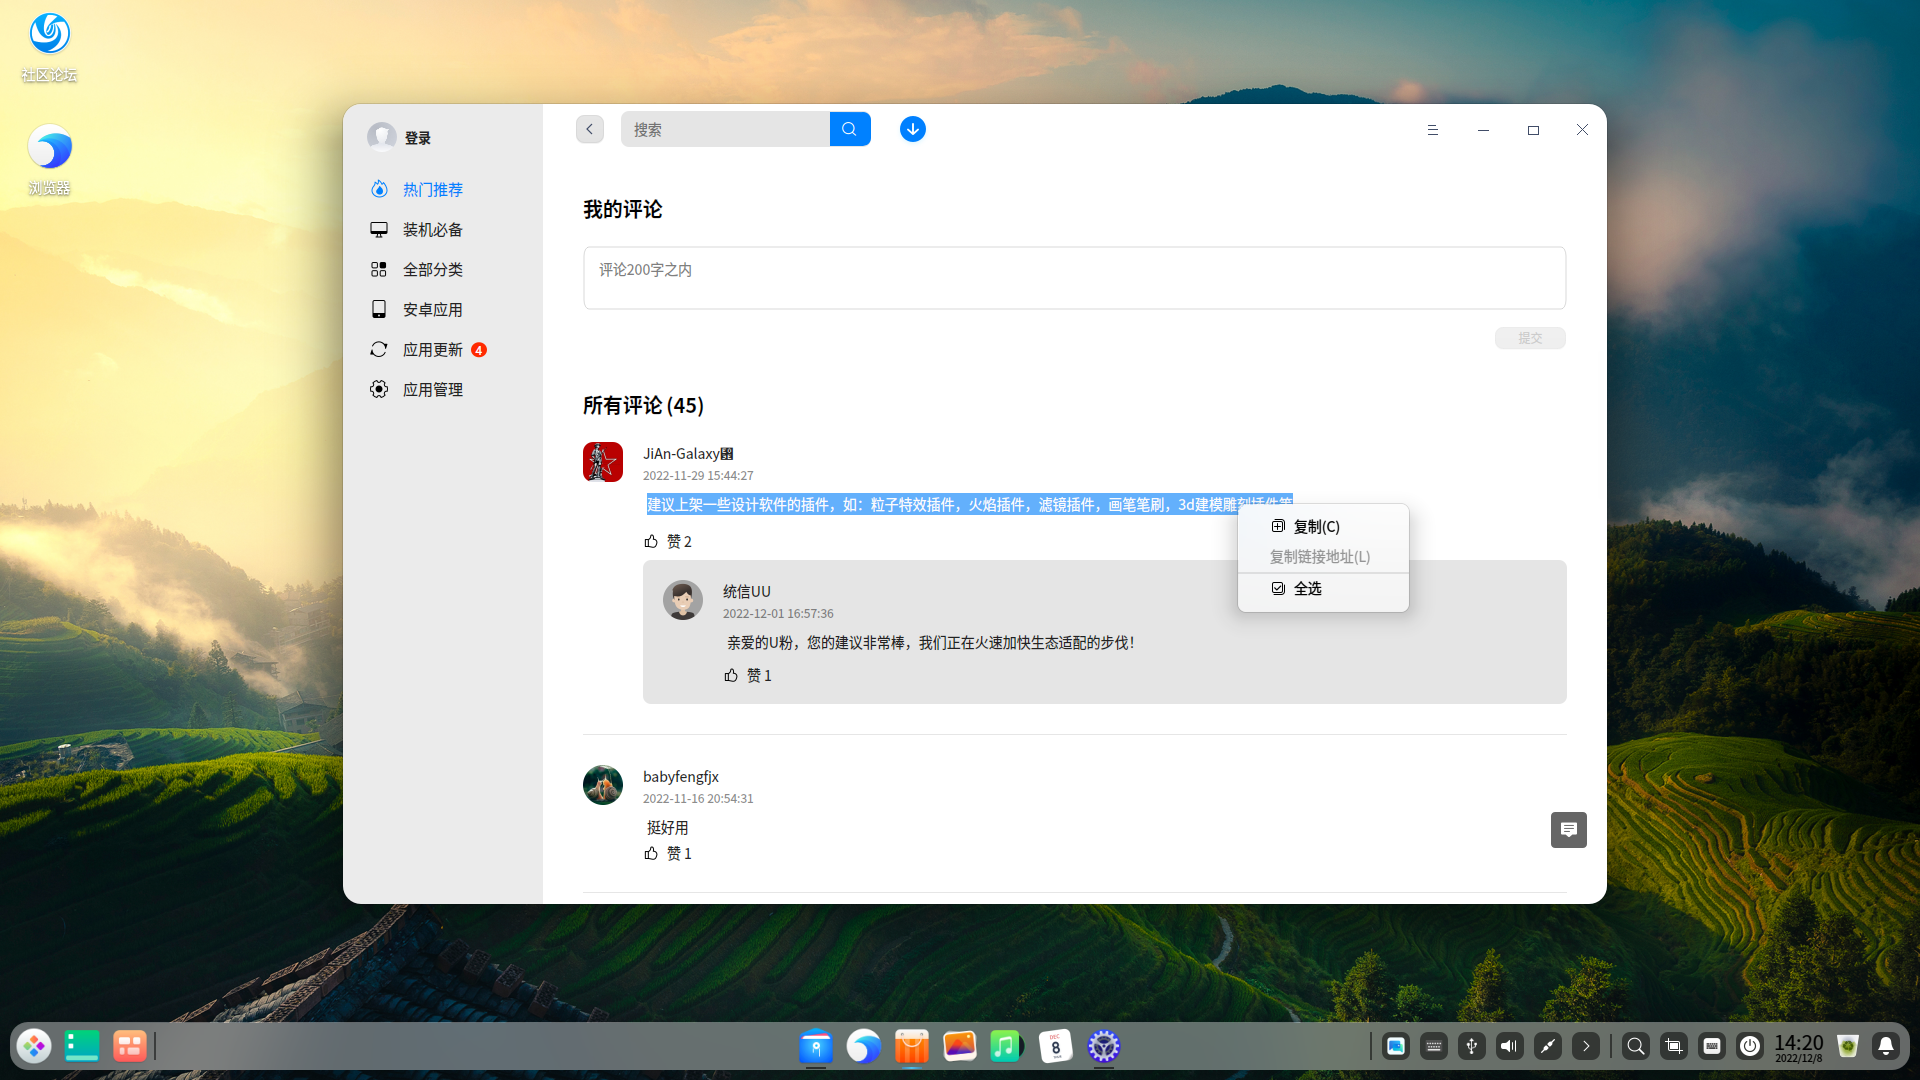Screen dimensions: 1920x1080
Task: Open the app store dock icon
Action: click(912, 1046)
